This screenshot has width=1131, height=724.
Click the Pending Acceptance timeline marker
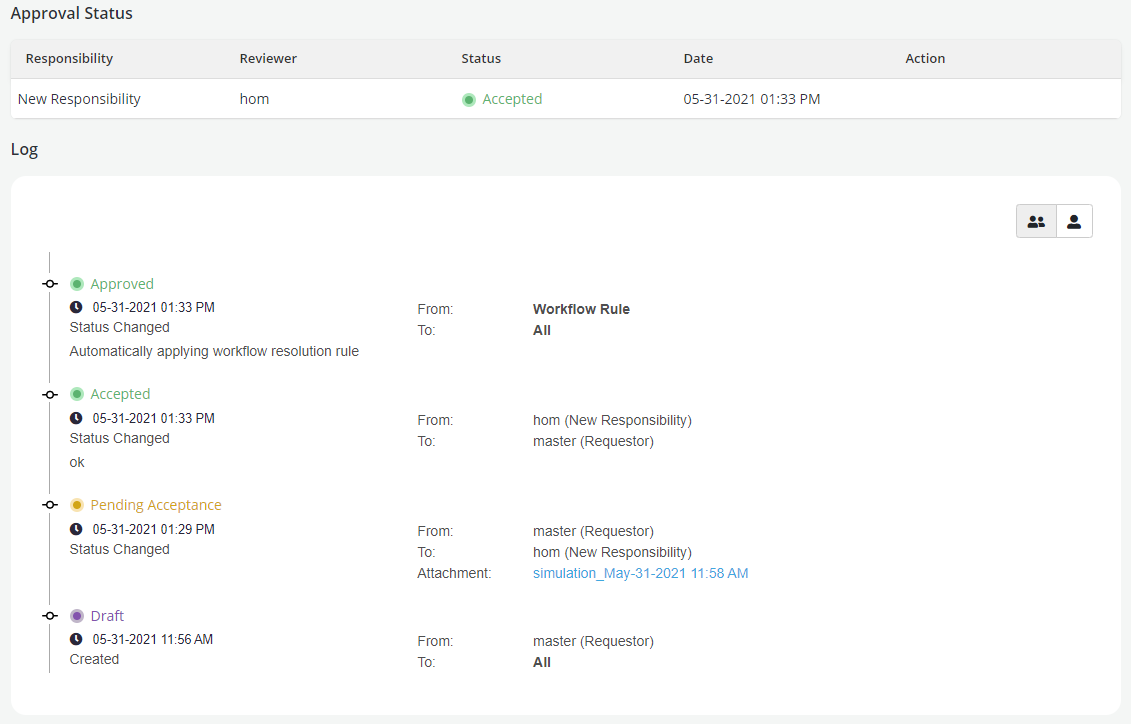click(x=49, y=505)
